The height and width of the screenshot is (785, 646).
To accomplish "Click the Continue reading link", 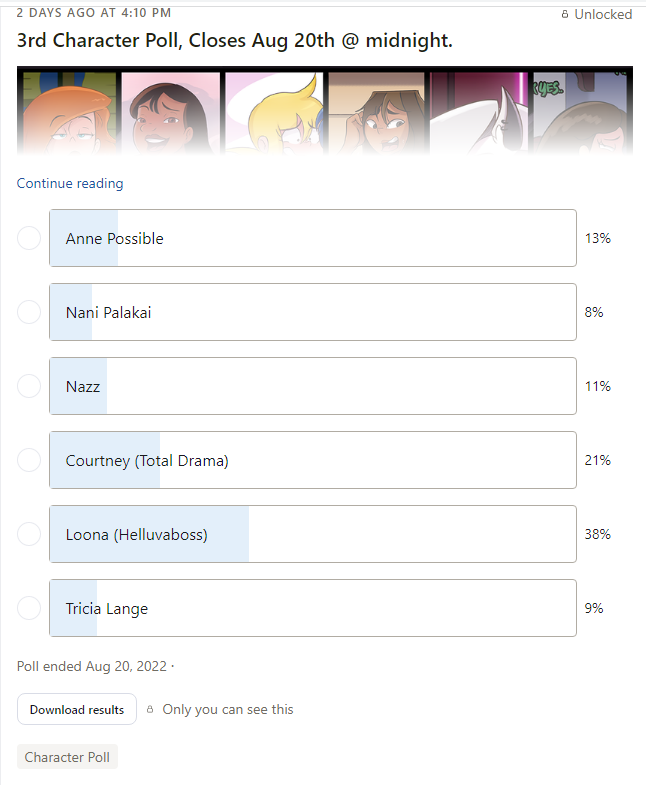I will pos(70,183).
